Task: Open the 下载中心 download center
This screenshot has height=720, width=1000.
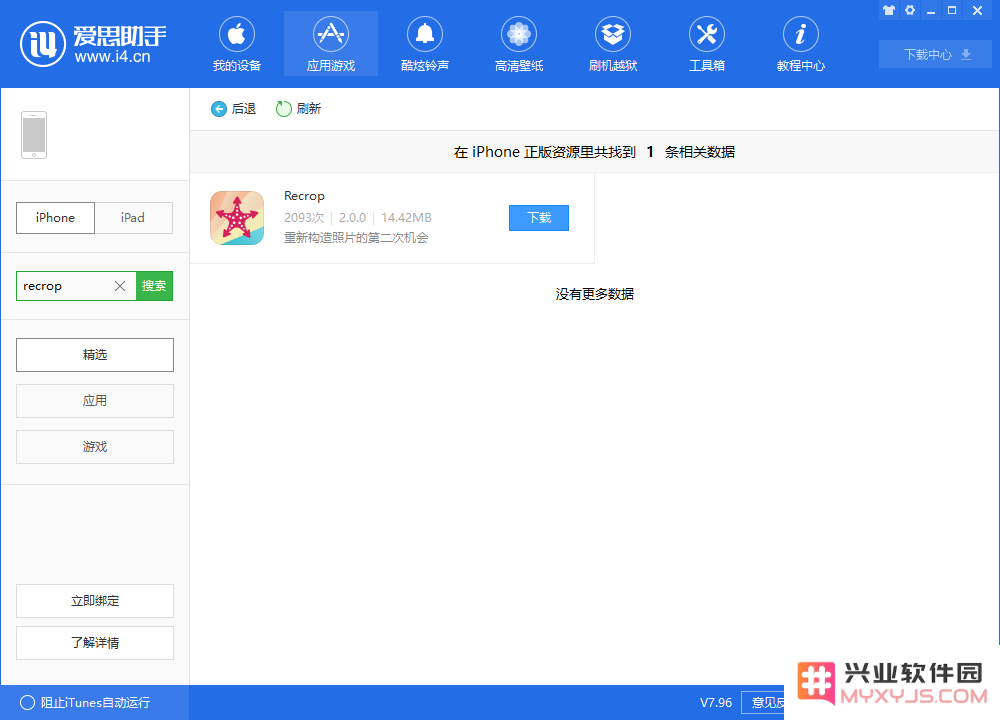Action: [x=935, y=54]
